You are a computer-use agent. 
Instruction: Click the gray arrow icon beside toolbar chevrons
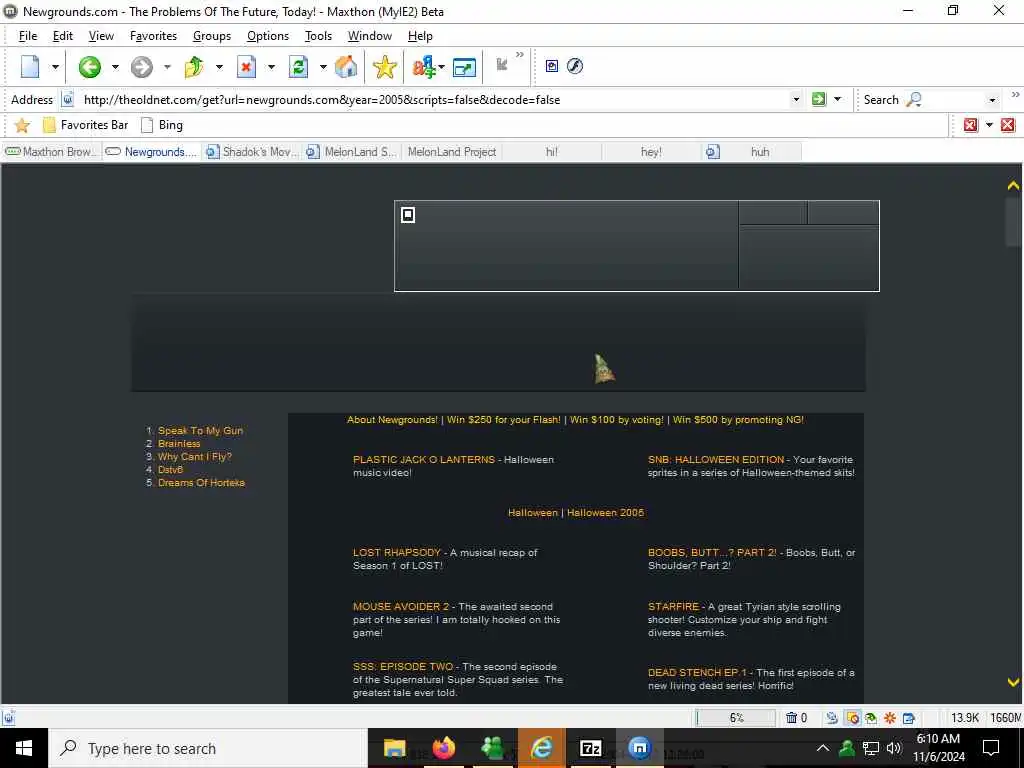pos(502,64)
